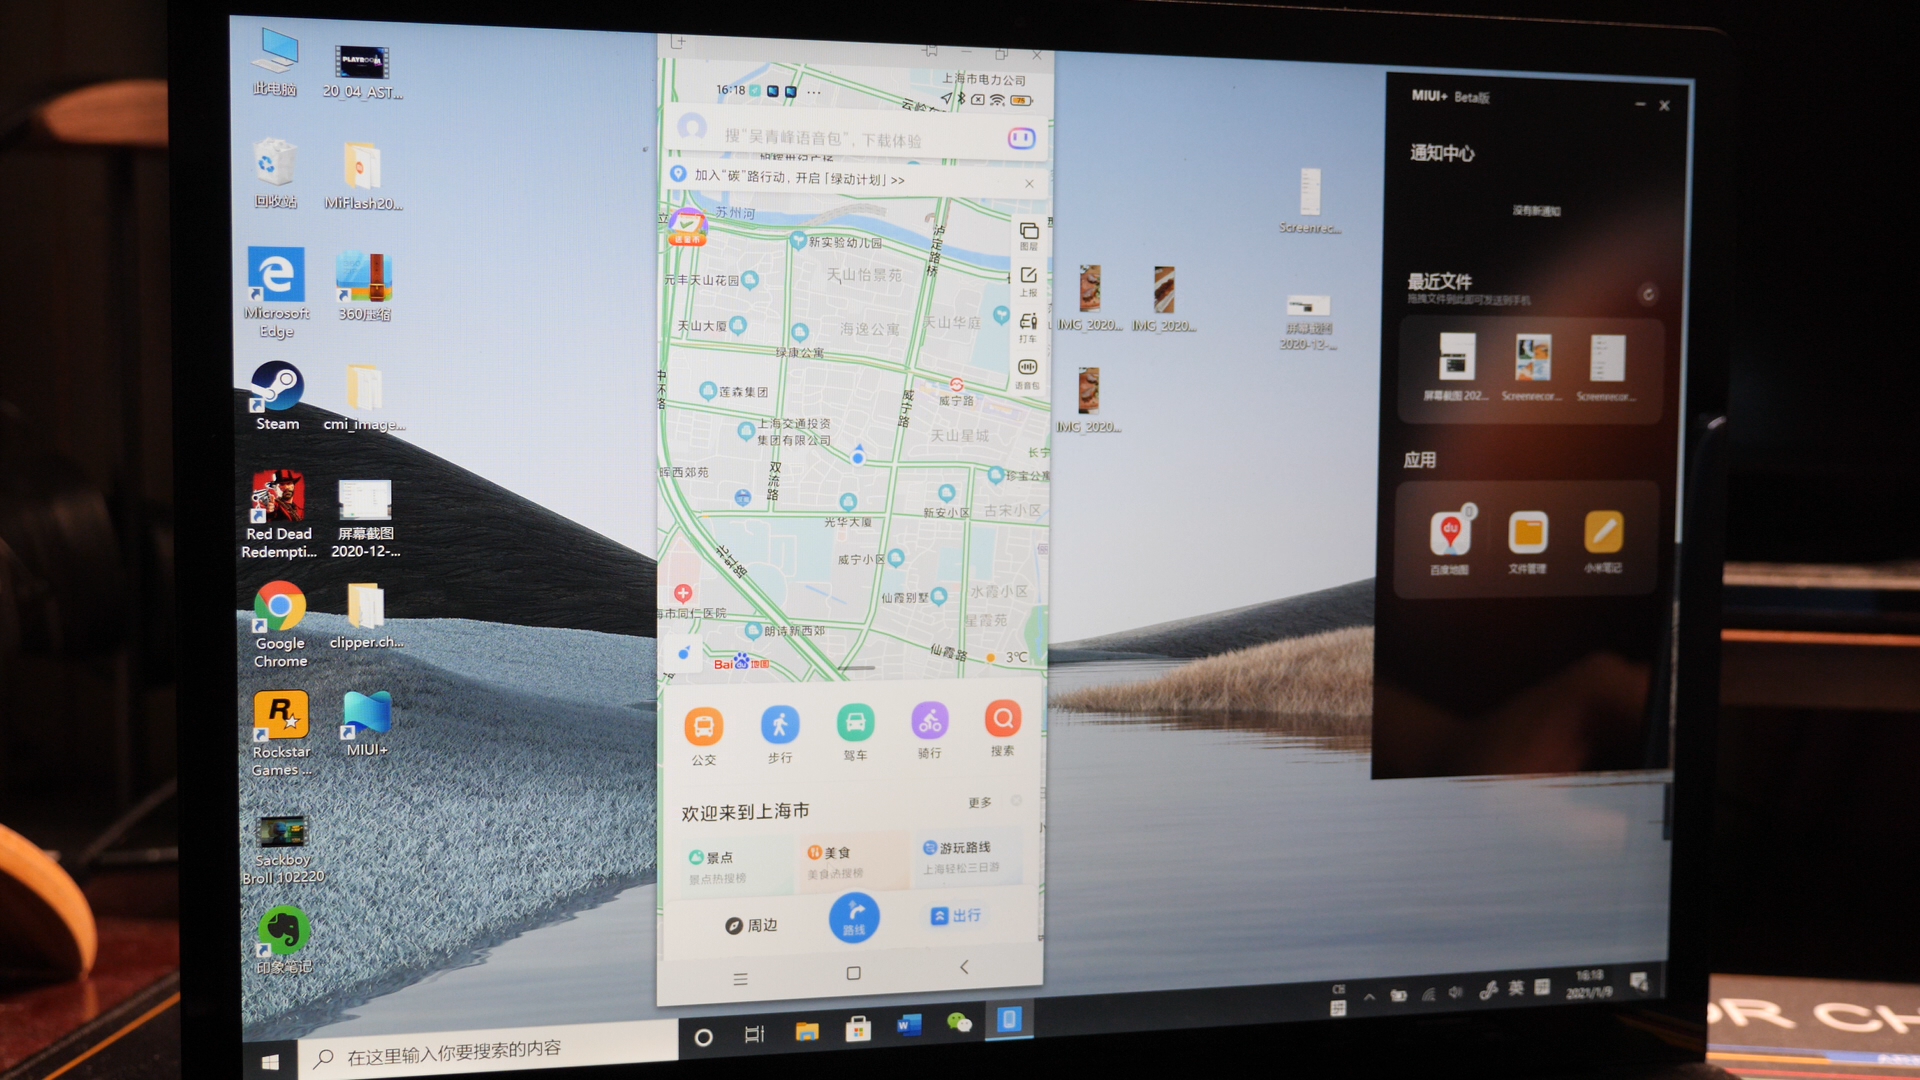This screenshot has height=1080, width=1920.
Task: Dismiss the green plan (绿动计划) banner
Action: pyautogui.click(x=1029, y=183)
